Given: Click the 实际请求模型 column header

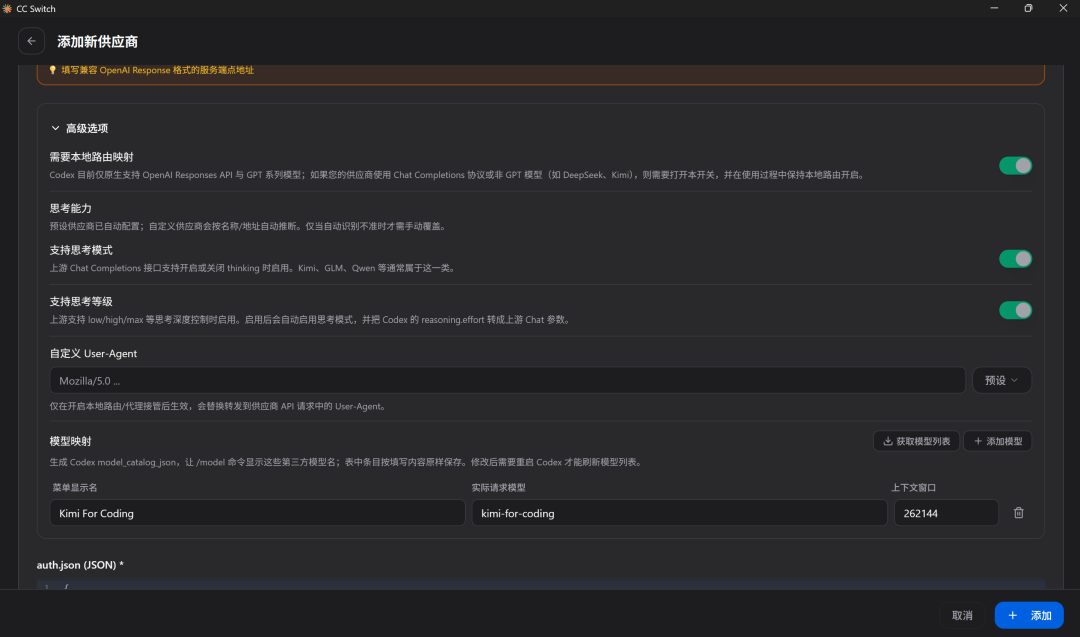Looking at the screenshot, I should click(x=499, y=488).
